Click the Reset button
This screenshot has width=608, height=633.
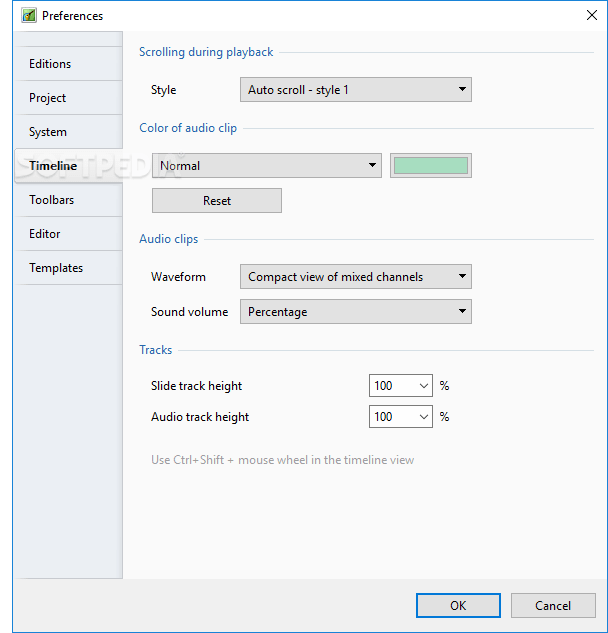[217, 201]
